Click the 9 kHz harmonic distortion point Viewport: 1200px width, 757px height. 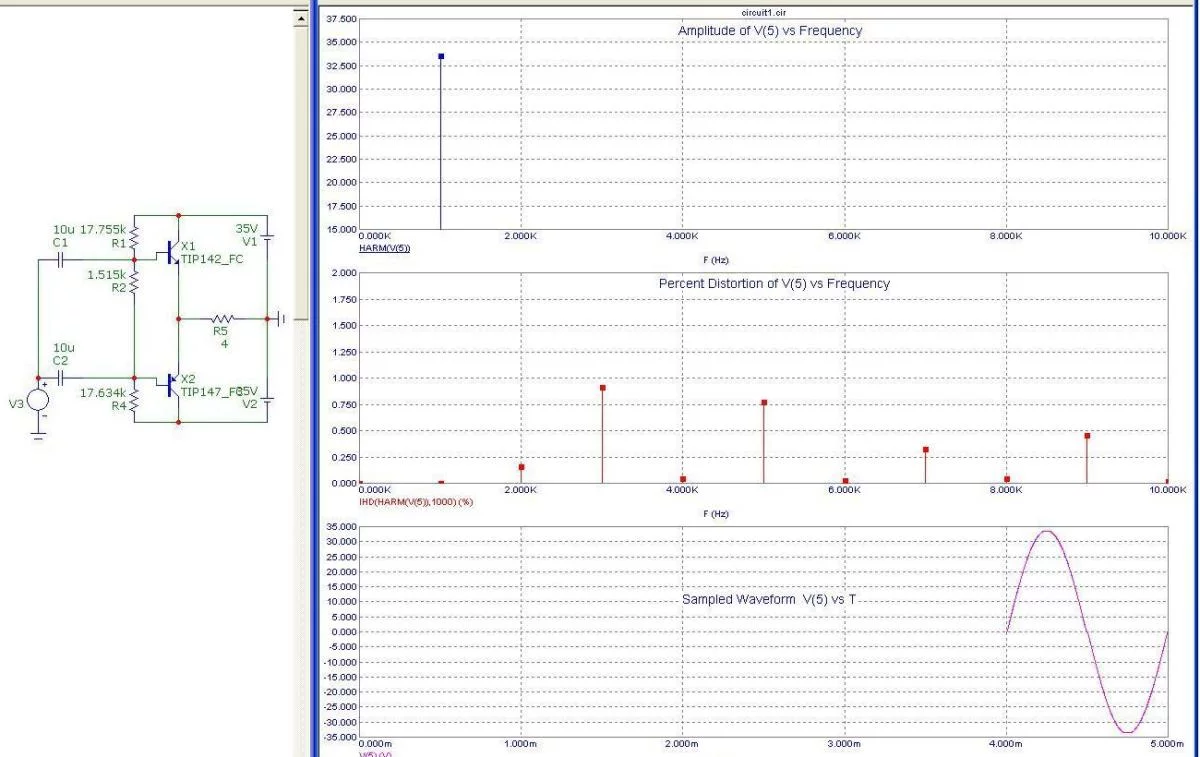(1087, 435)
